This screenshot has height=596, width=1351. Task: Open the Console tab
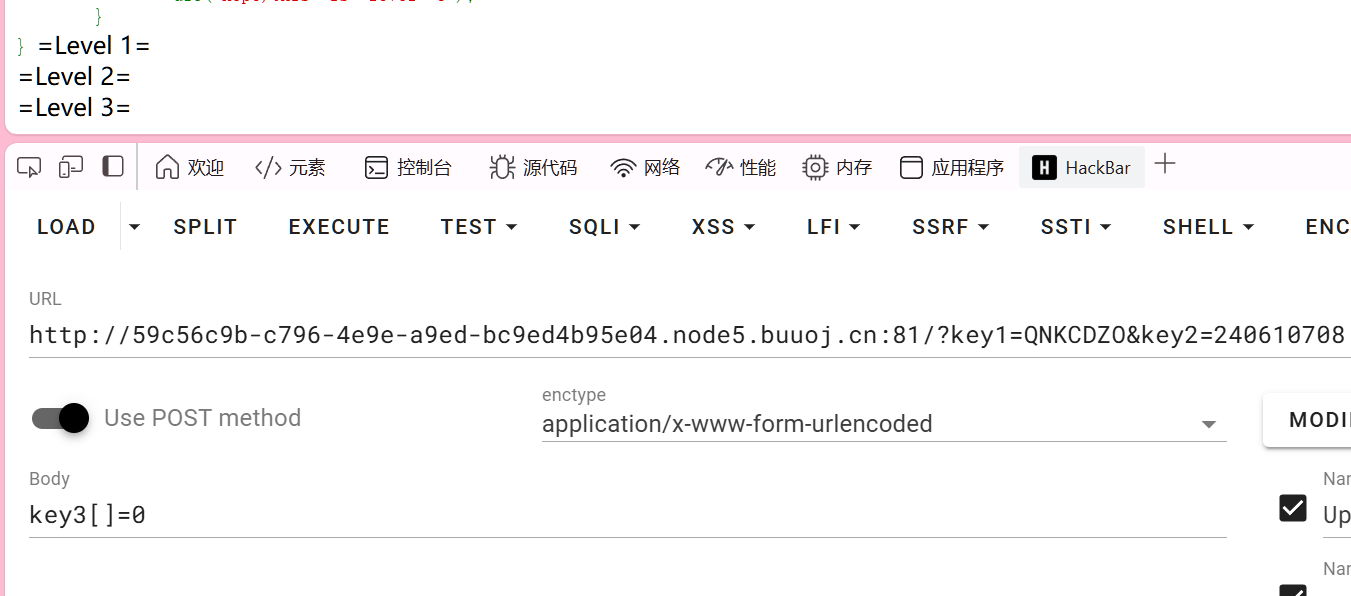pos(408,168)
